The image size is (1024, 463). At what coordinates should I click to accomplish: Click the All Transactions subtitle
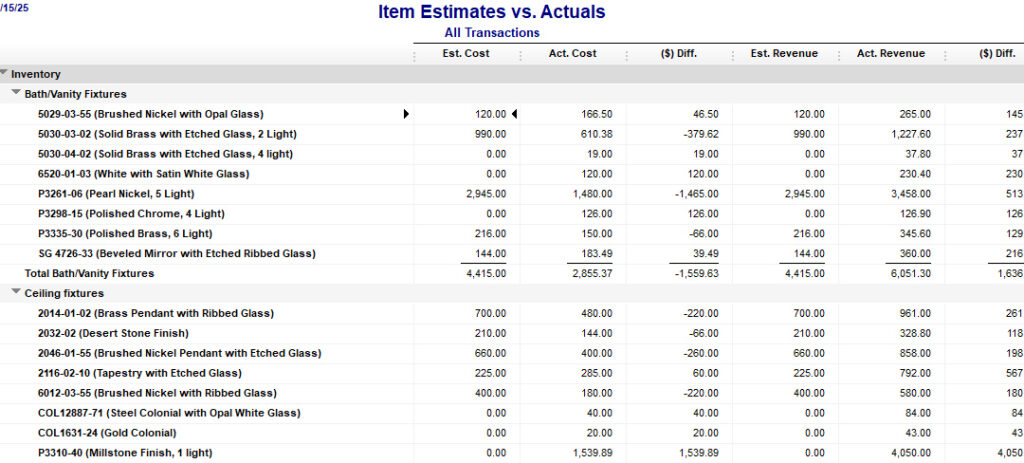(x=491, y=33)
